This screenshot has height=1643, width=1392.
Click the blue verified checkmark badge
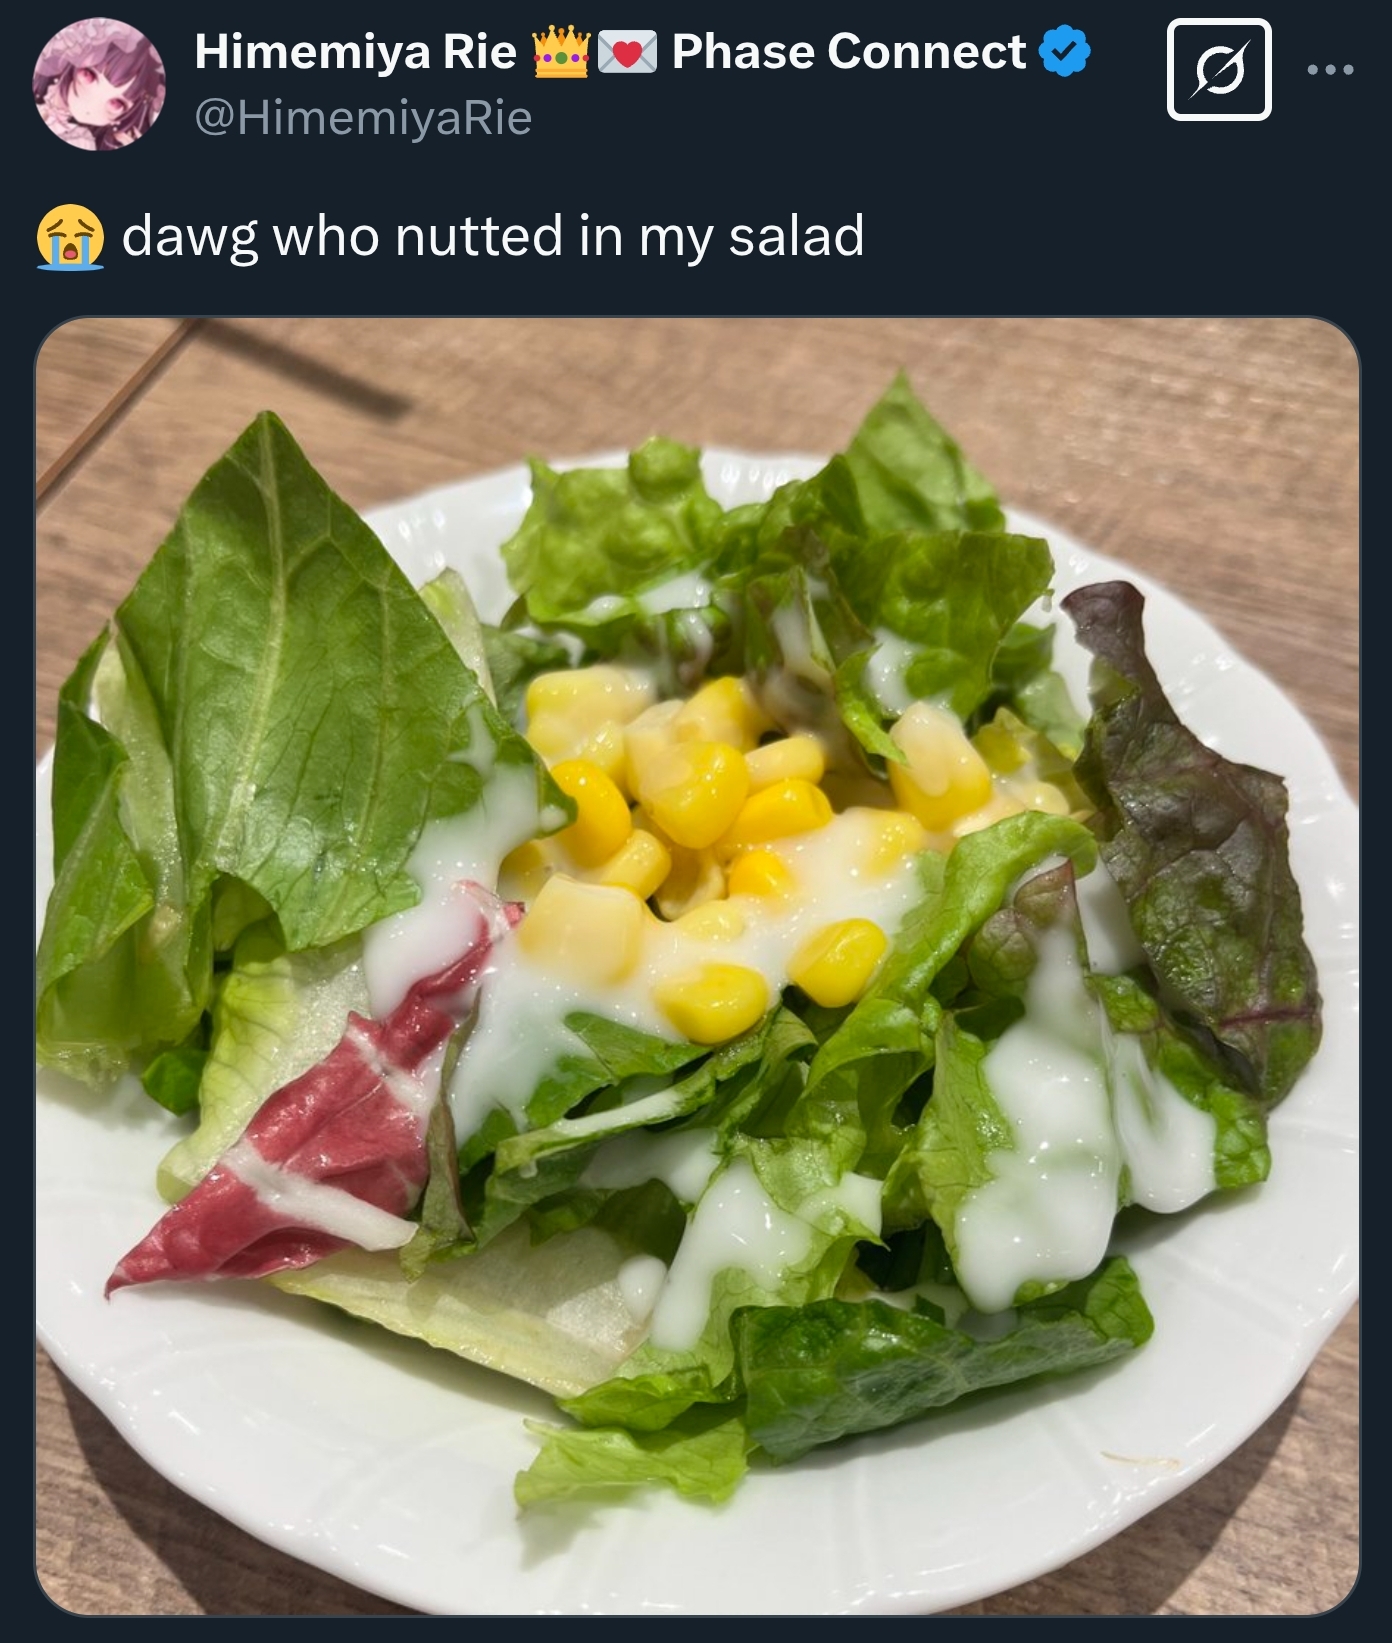click(x=1065, y=52)
